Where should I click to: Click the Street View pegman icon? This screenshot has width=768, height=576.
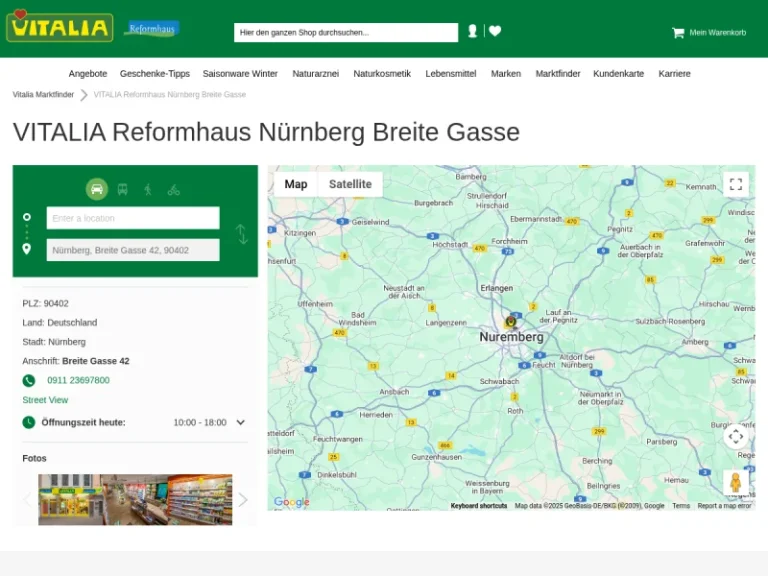click(x=736, y=483)
